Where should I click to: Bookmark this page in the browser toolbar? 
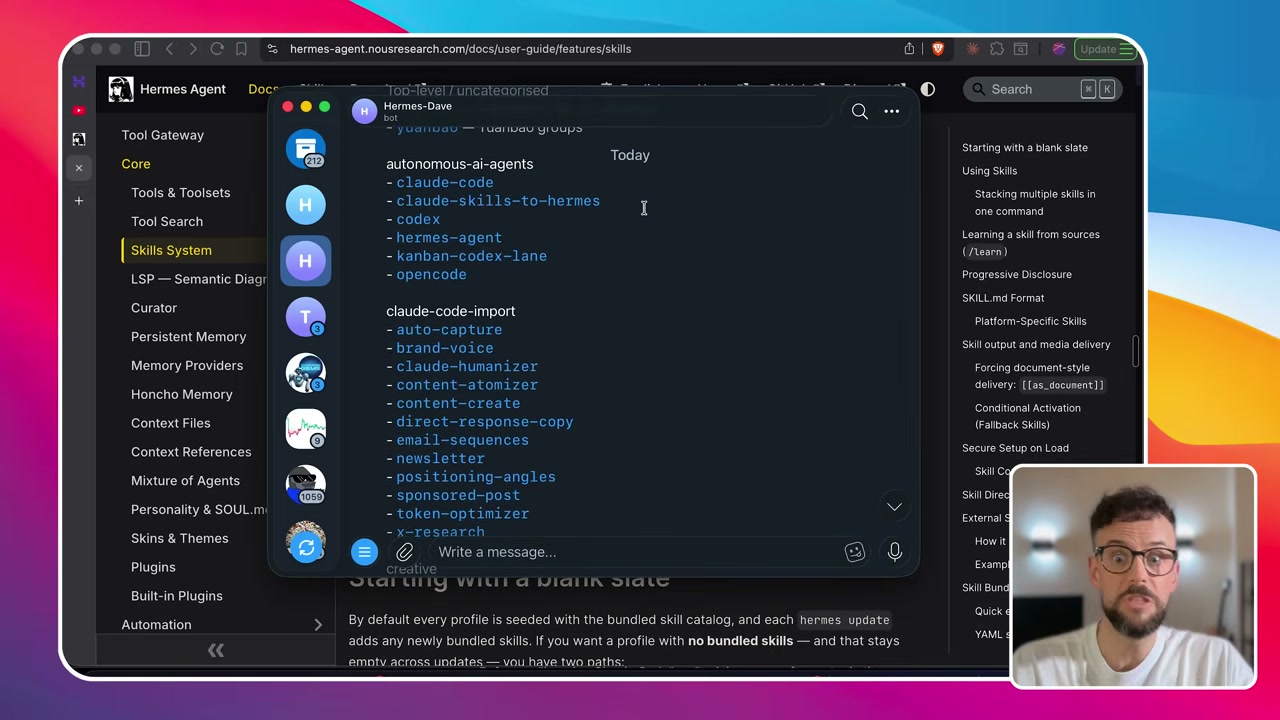coord(241,49)
